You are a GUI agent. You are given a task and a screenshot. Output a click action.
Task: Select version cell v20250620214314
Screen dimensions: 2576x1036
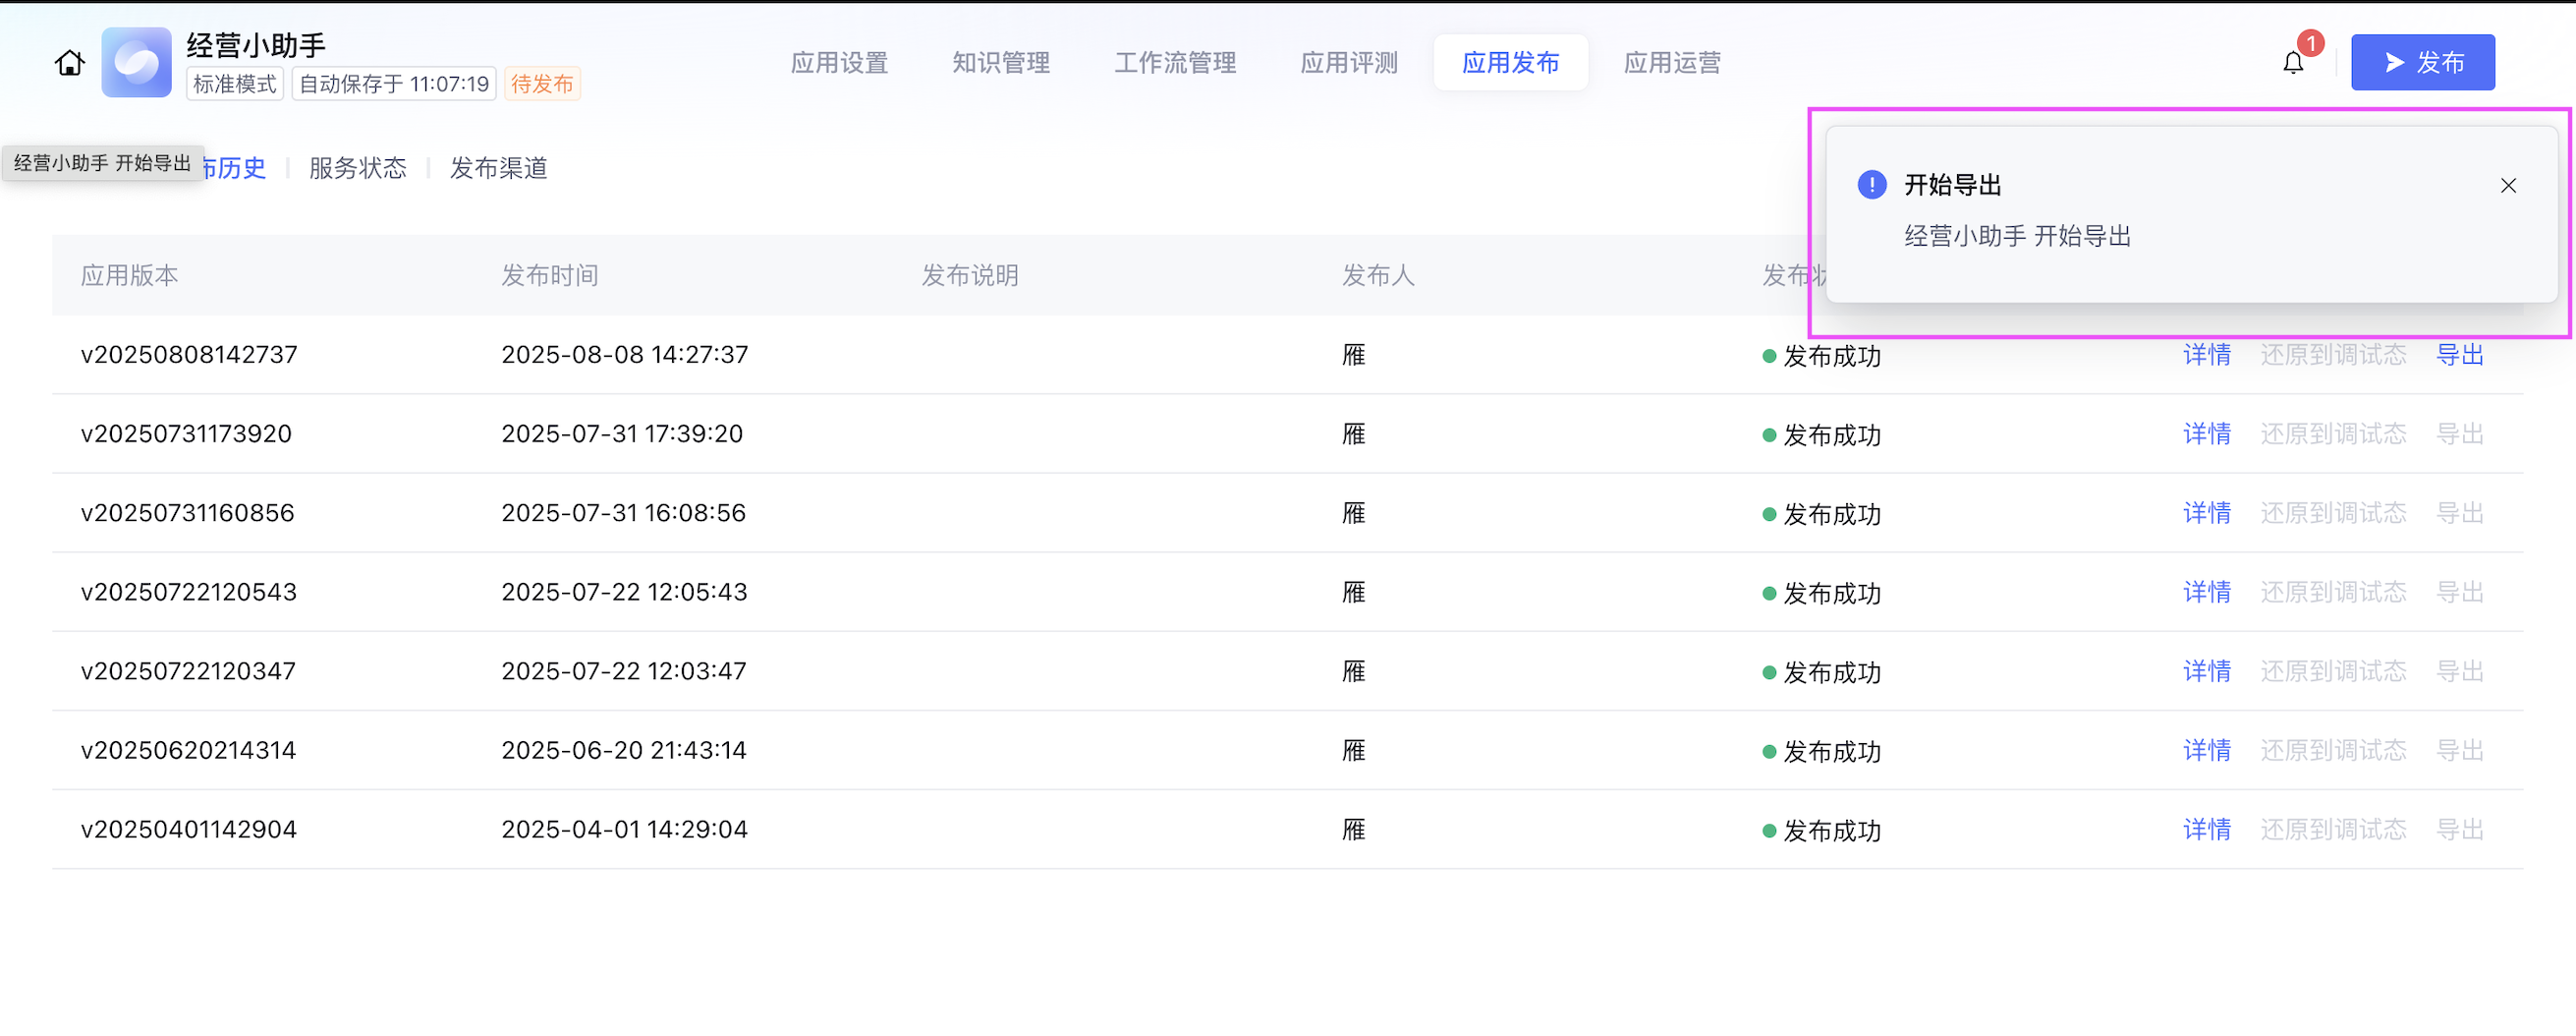coord(188,750)
